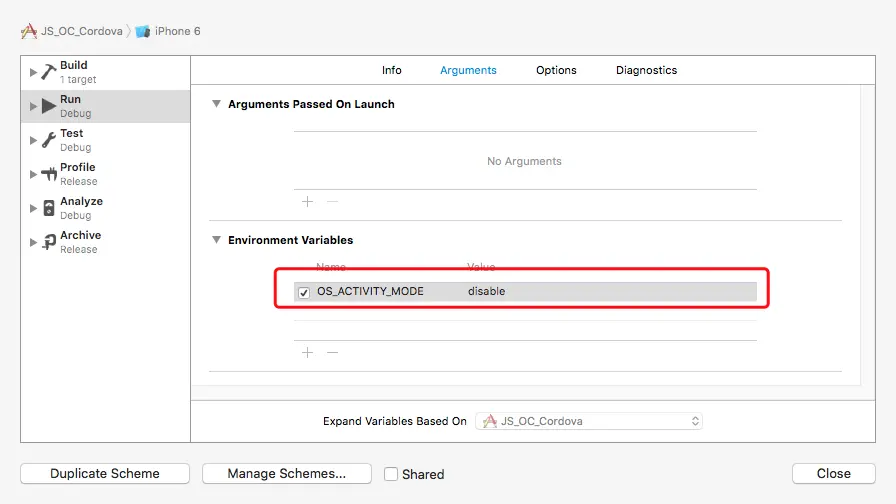The width and height of the screenshot is (896, 504).
Task: Click the Run play icon
Action: click(49, 106)
